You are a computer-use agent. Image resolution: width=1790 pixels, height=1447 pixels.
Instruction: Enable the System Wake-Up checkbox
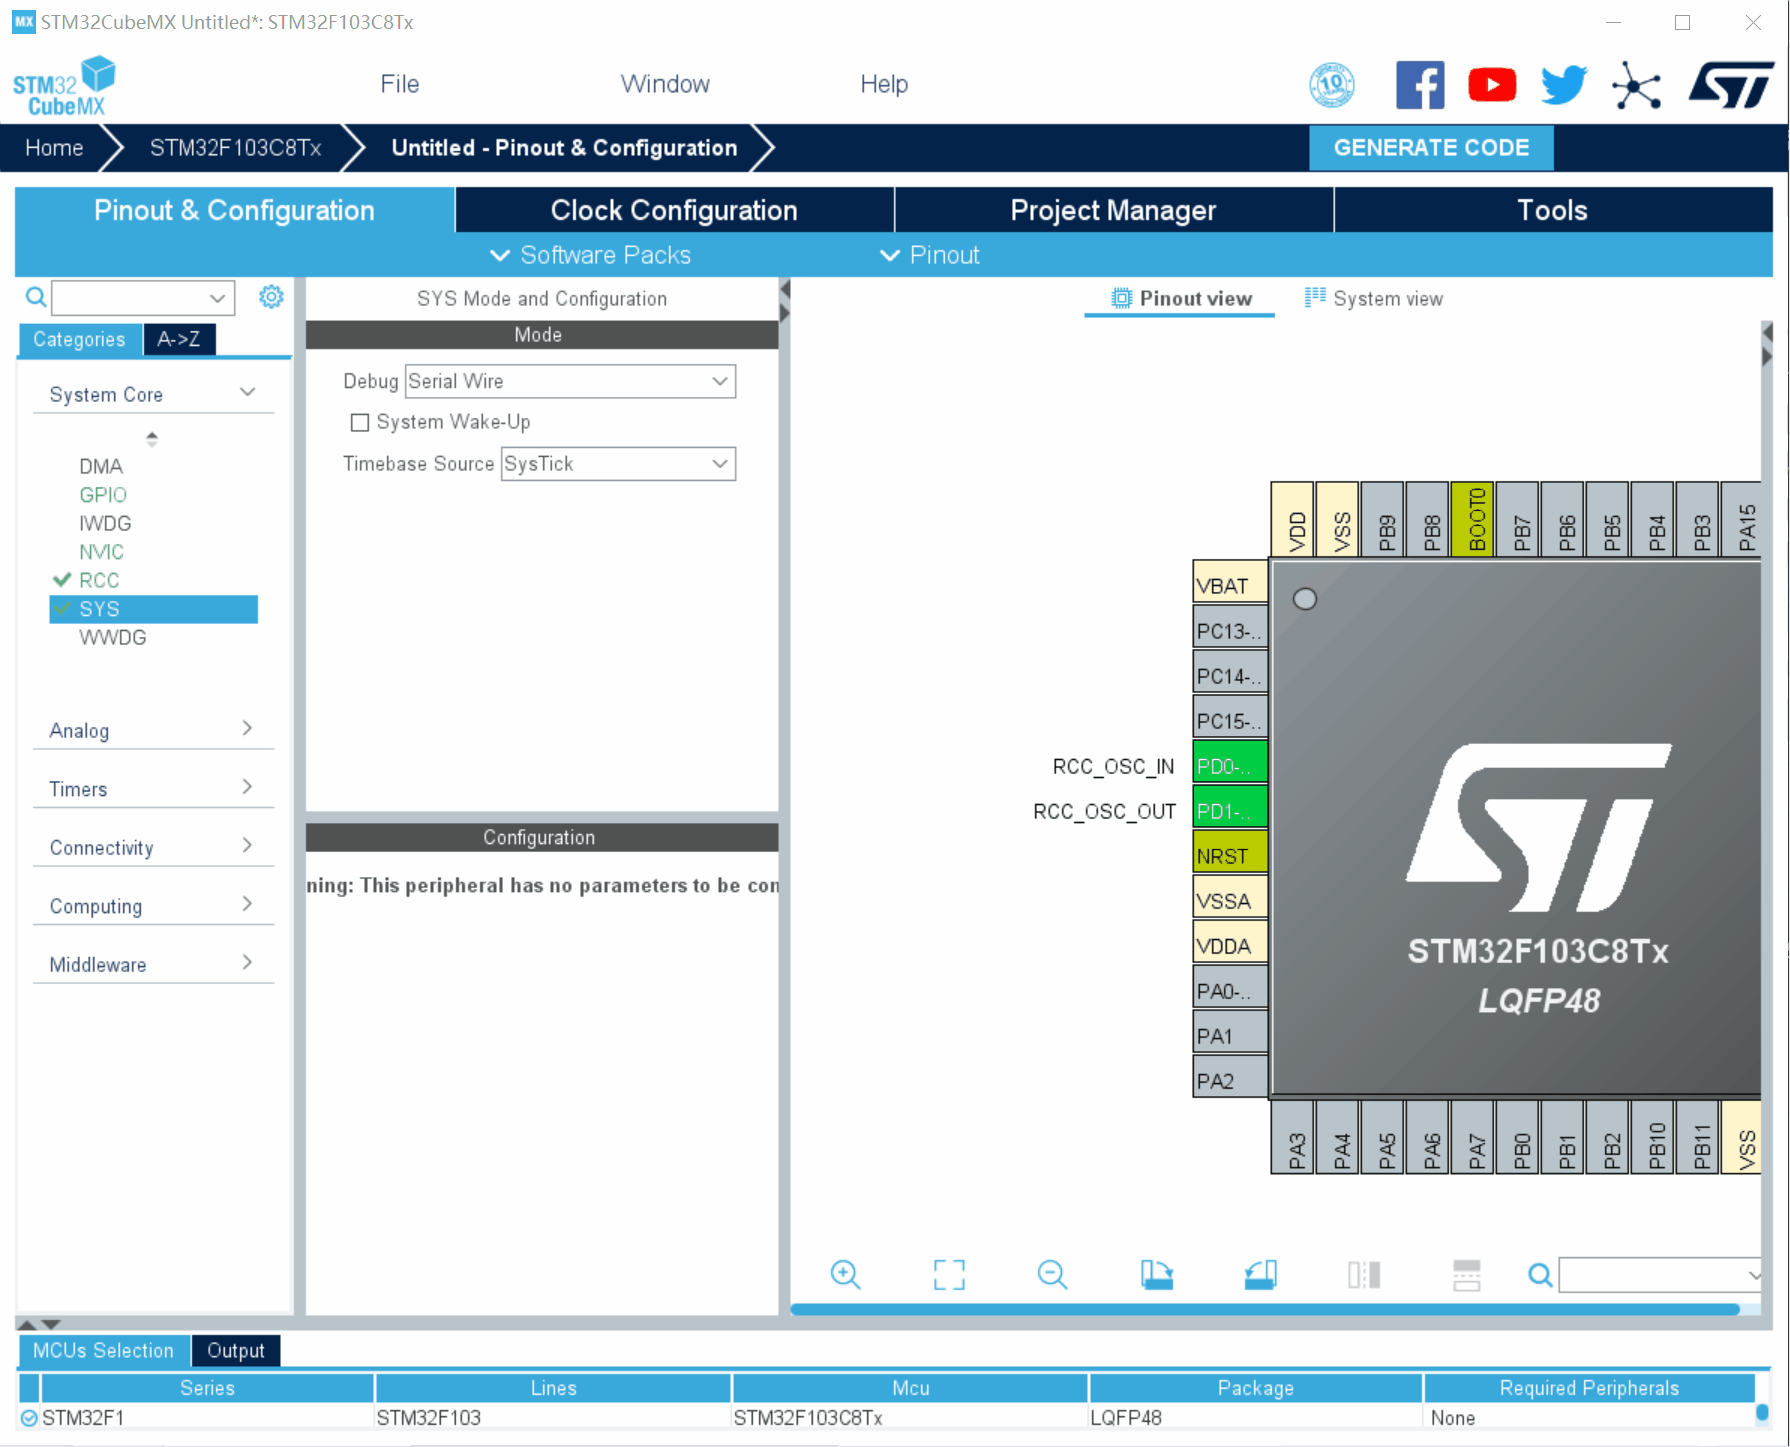click(360, 423)
